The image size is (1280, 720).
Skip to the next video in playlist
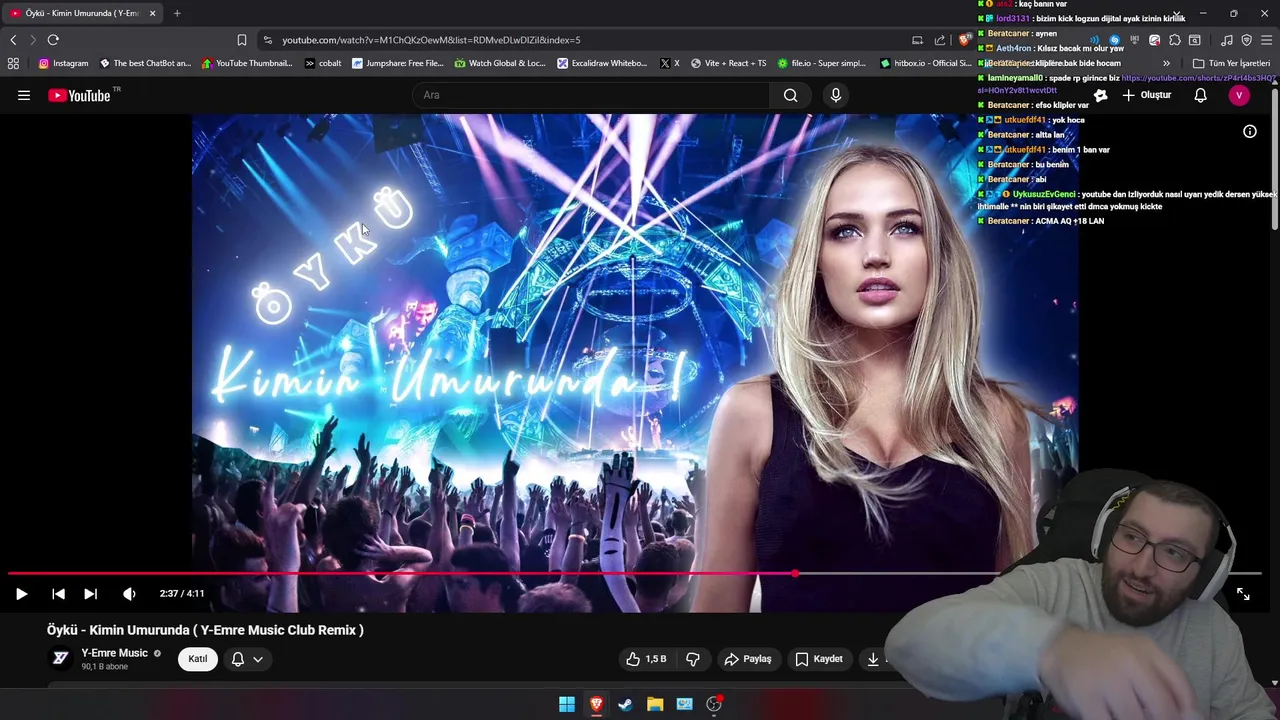click(90, 594)
